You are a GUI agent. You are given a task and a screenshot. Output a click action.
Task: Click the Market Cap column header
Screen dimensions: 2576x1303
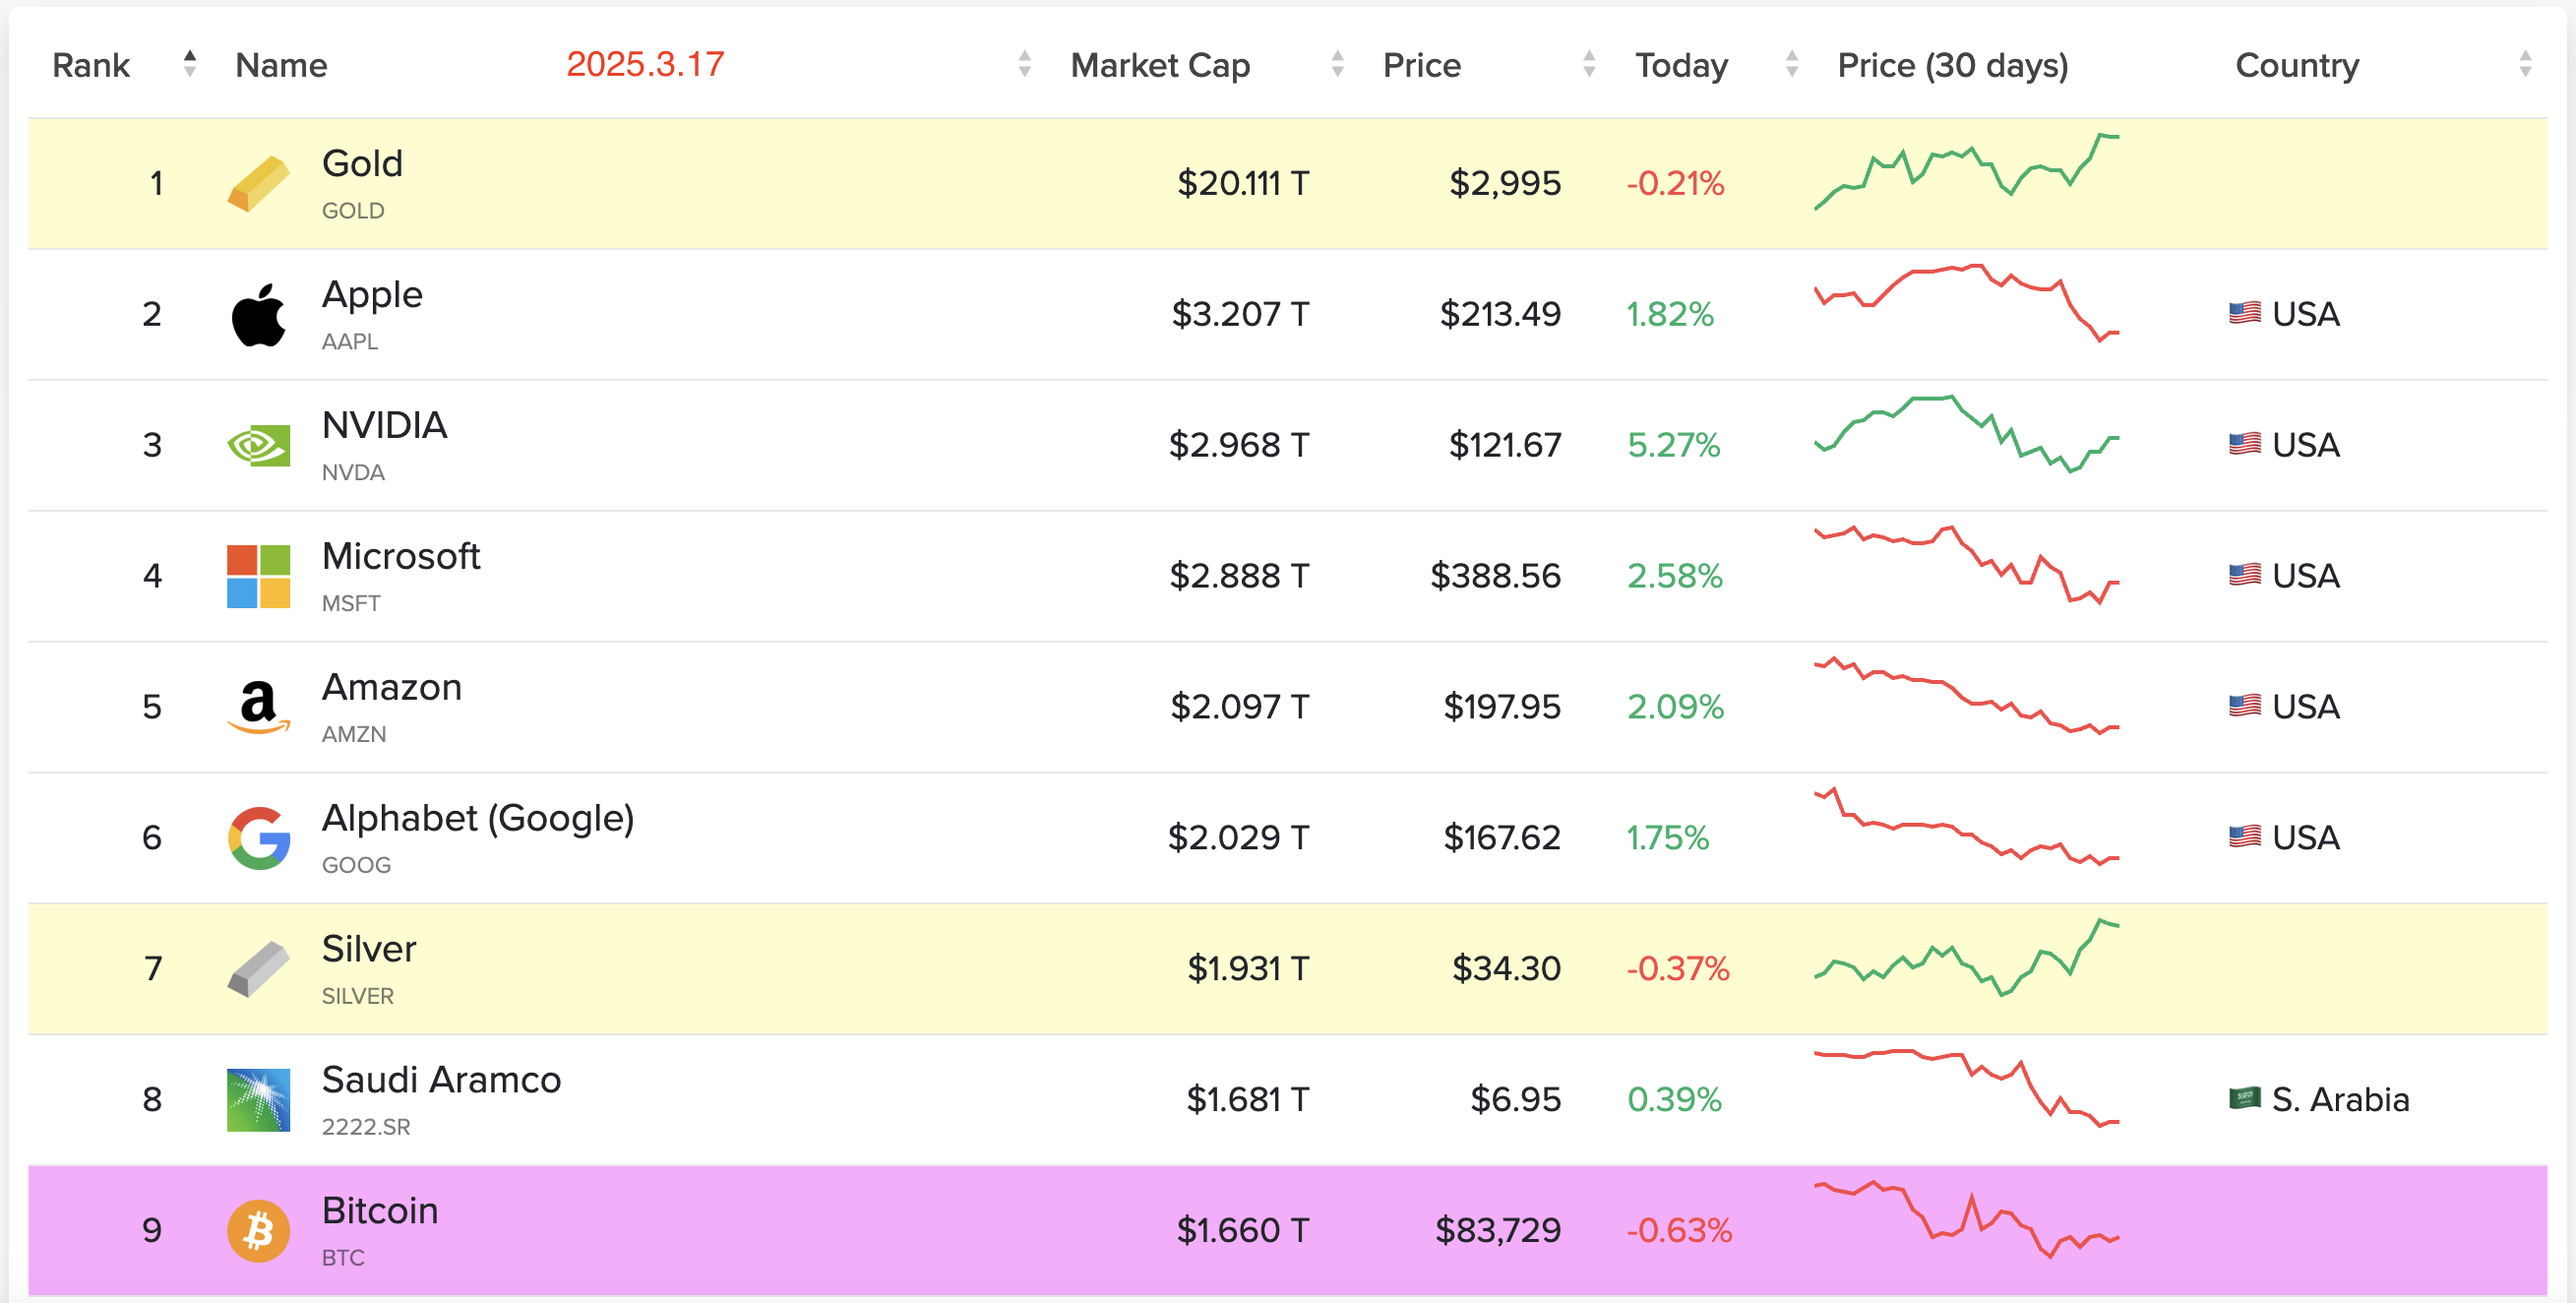1160,65
